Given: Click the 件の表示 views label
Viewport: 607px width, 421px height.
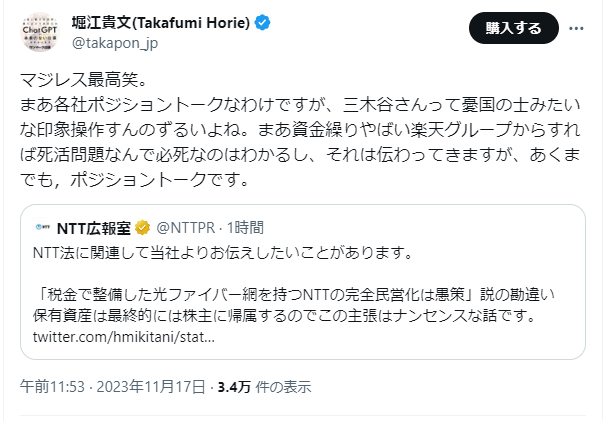Looking at the screenshot, I should (284, 386).
